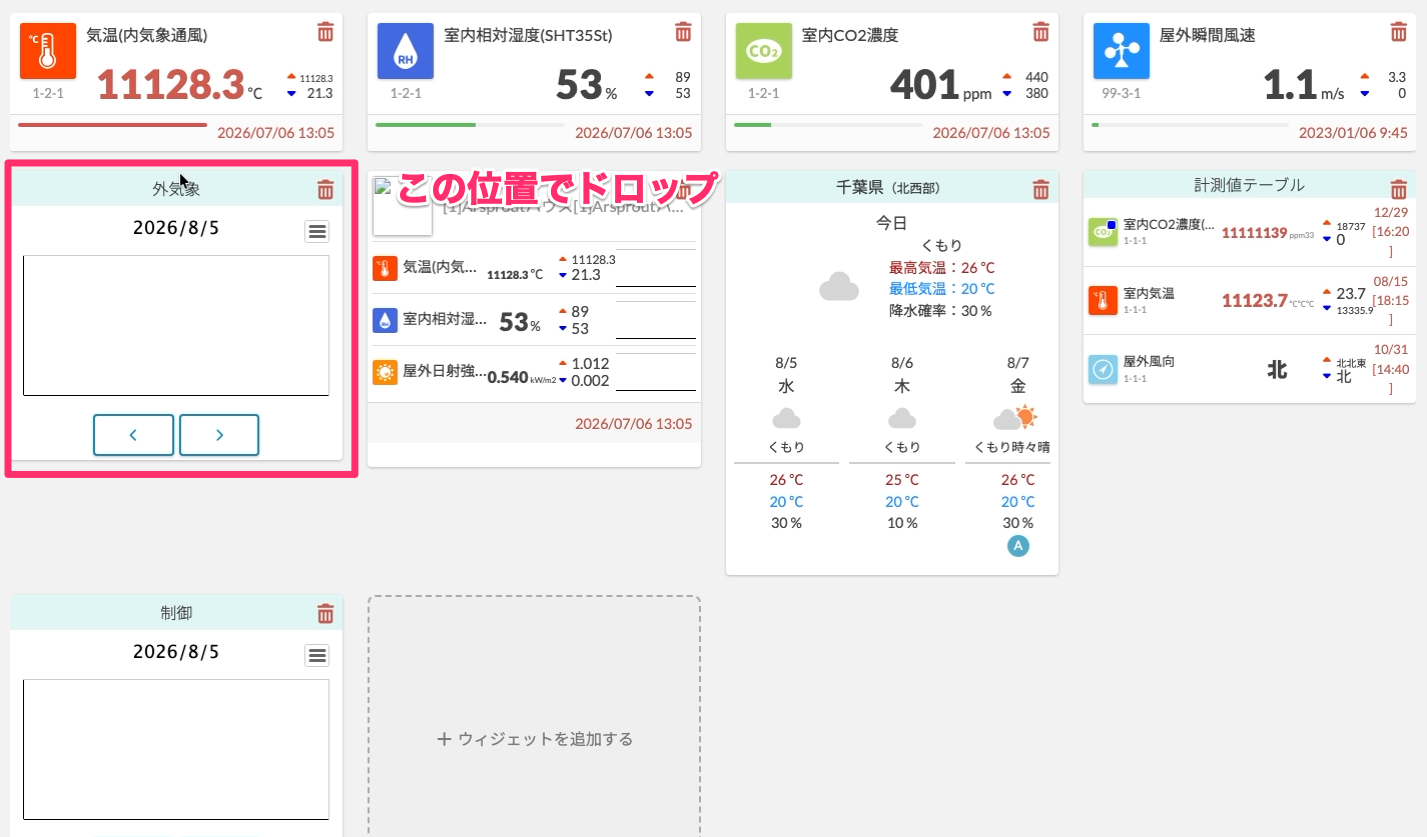Click the bold 北 wind direction value
The height and width of the screenshot is (837, 1427).
(x=1277, y=370)
